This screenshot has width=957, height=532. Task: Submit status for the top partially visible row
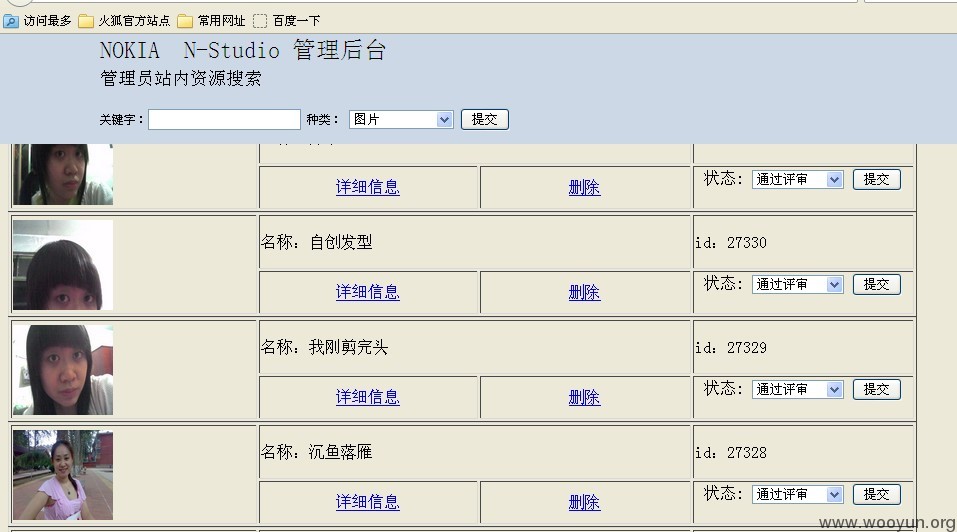pos(876,179)
